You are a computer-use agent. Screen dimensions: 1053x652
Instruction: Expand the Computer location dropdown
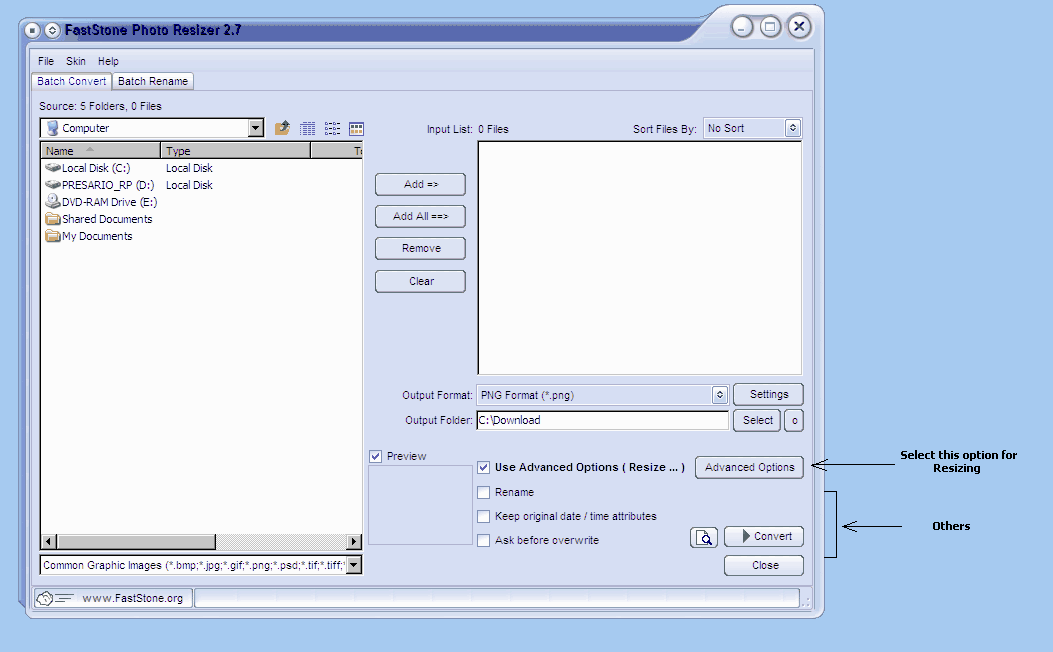(255, 128)
